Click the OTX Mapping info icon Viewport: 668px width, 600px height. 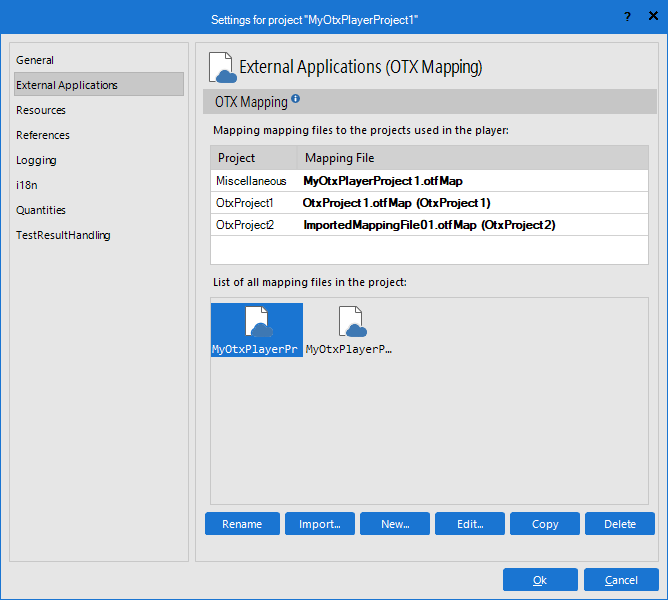(x=296, y=99)
